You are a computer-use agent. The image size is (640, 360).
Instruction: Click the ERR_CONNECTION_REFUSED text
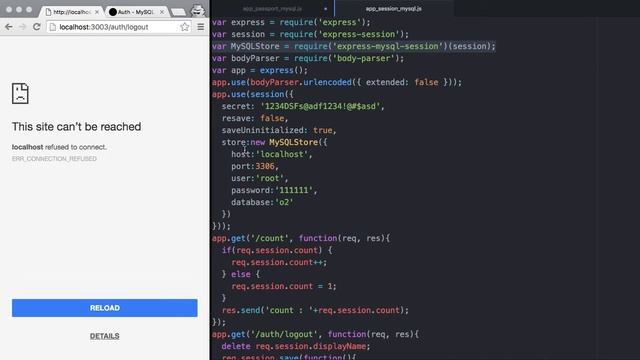pyautogui.click(x=54, y=159)
